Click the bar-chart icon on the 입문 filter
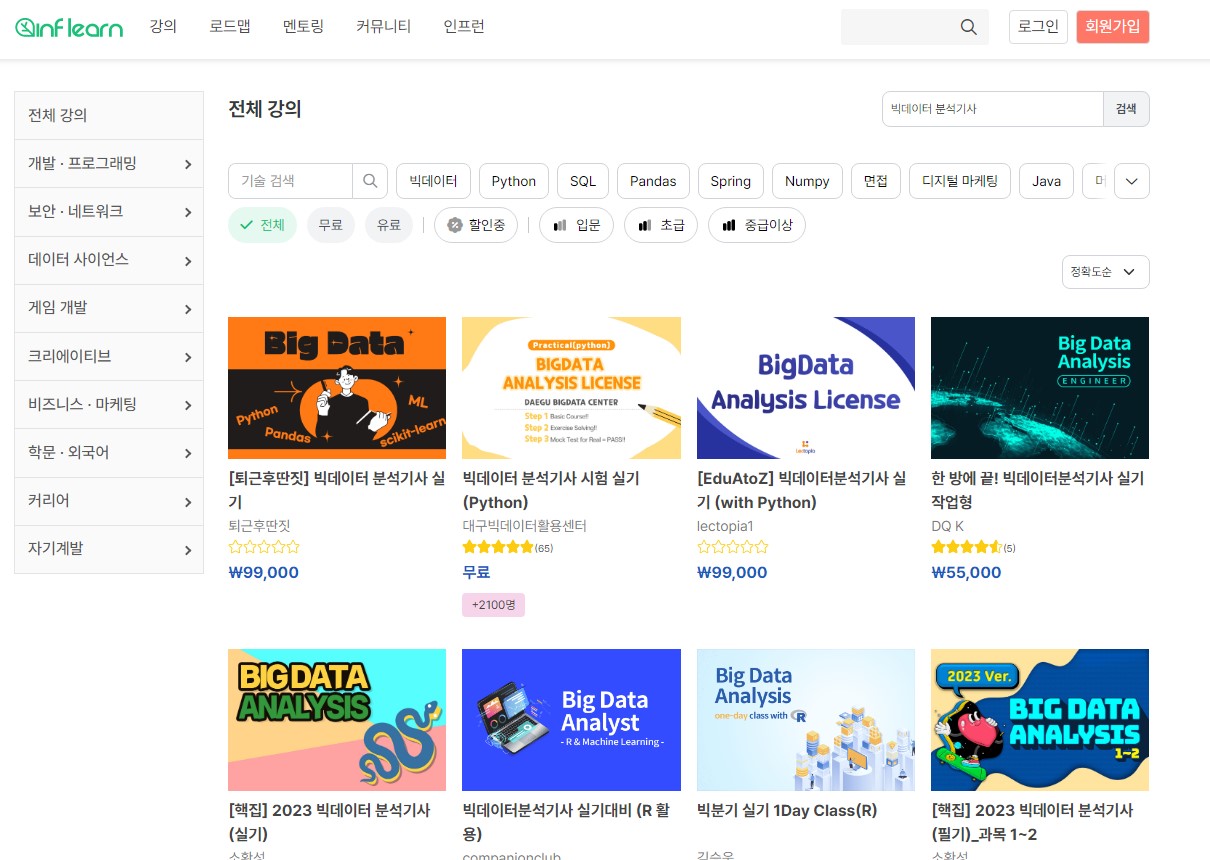Screen dimensions: 1210x860 click(x=560, y=225)
